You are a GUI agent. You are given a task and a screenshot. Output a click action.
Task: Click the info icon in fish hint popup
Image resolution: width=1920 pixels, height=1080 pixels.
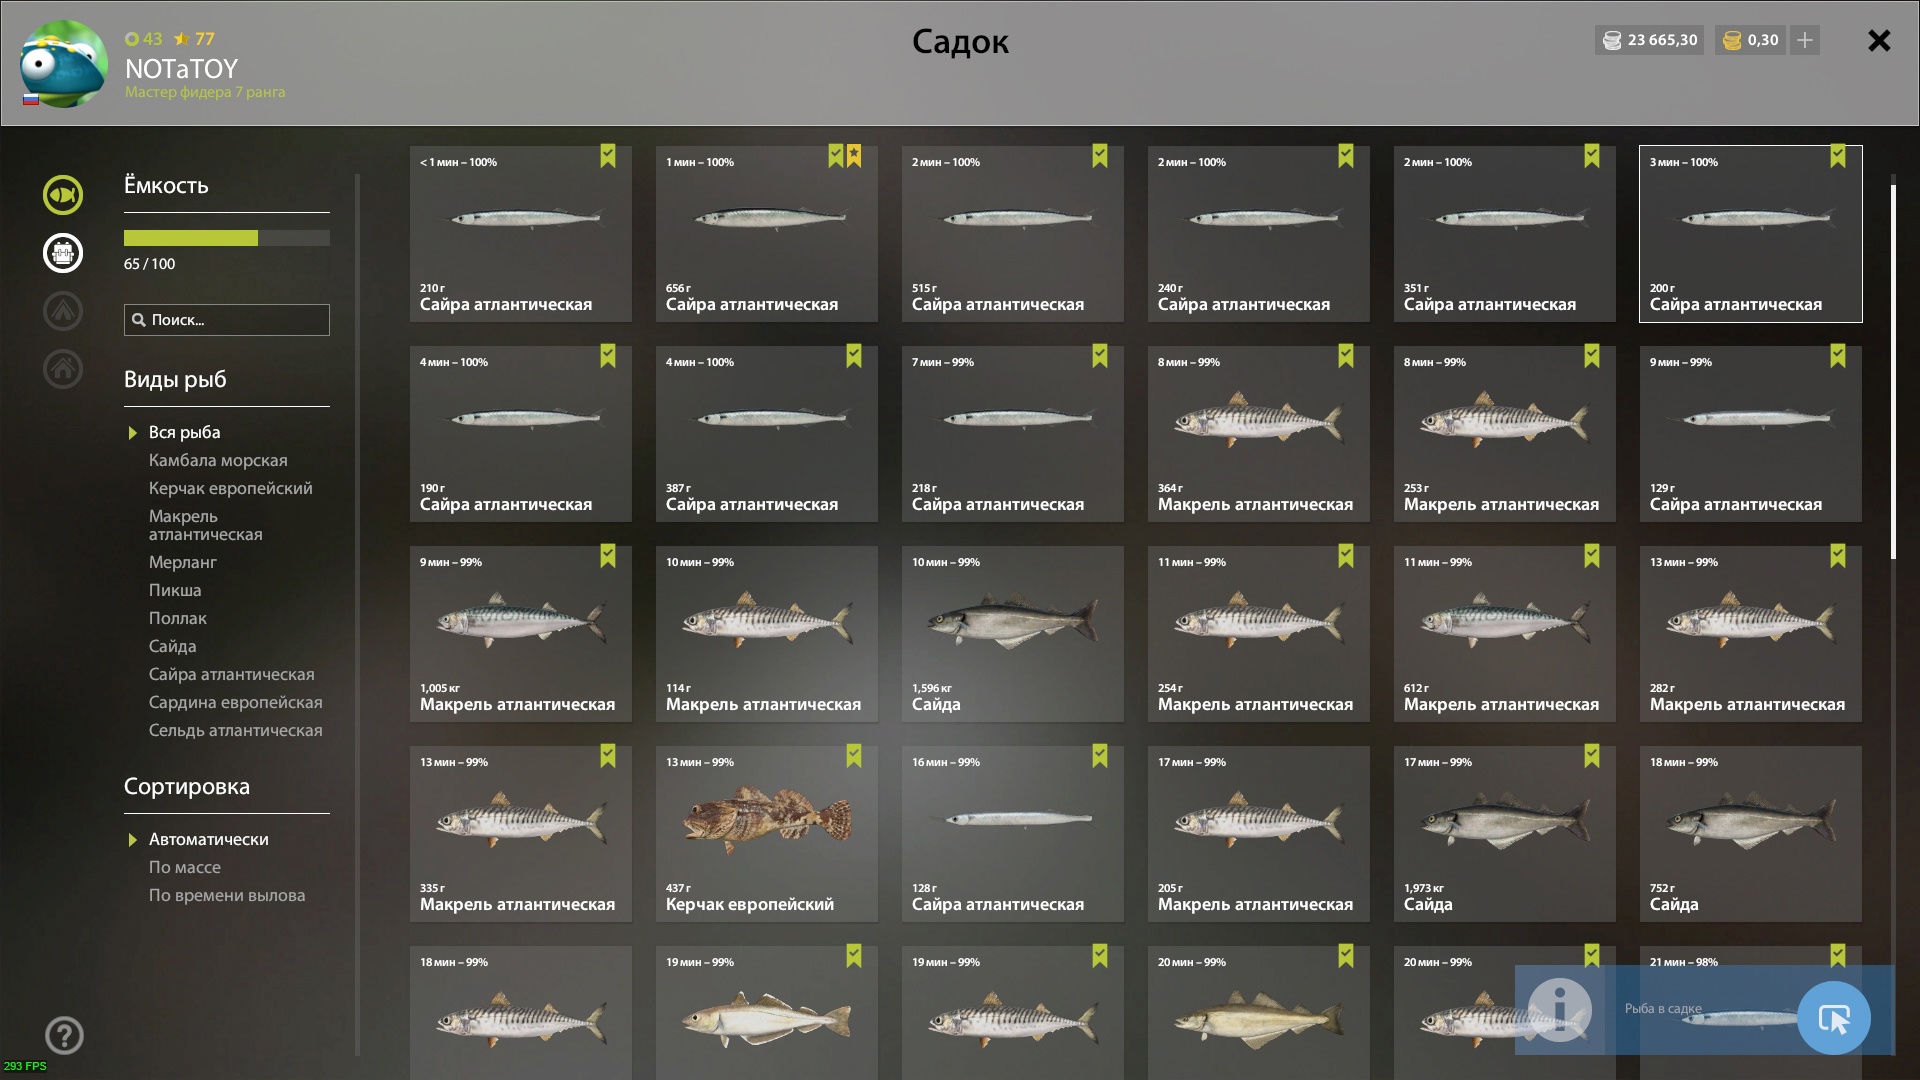point(1559,1010)
